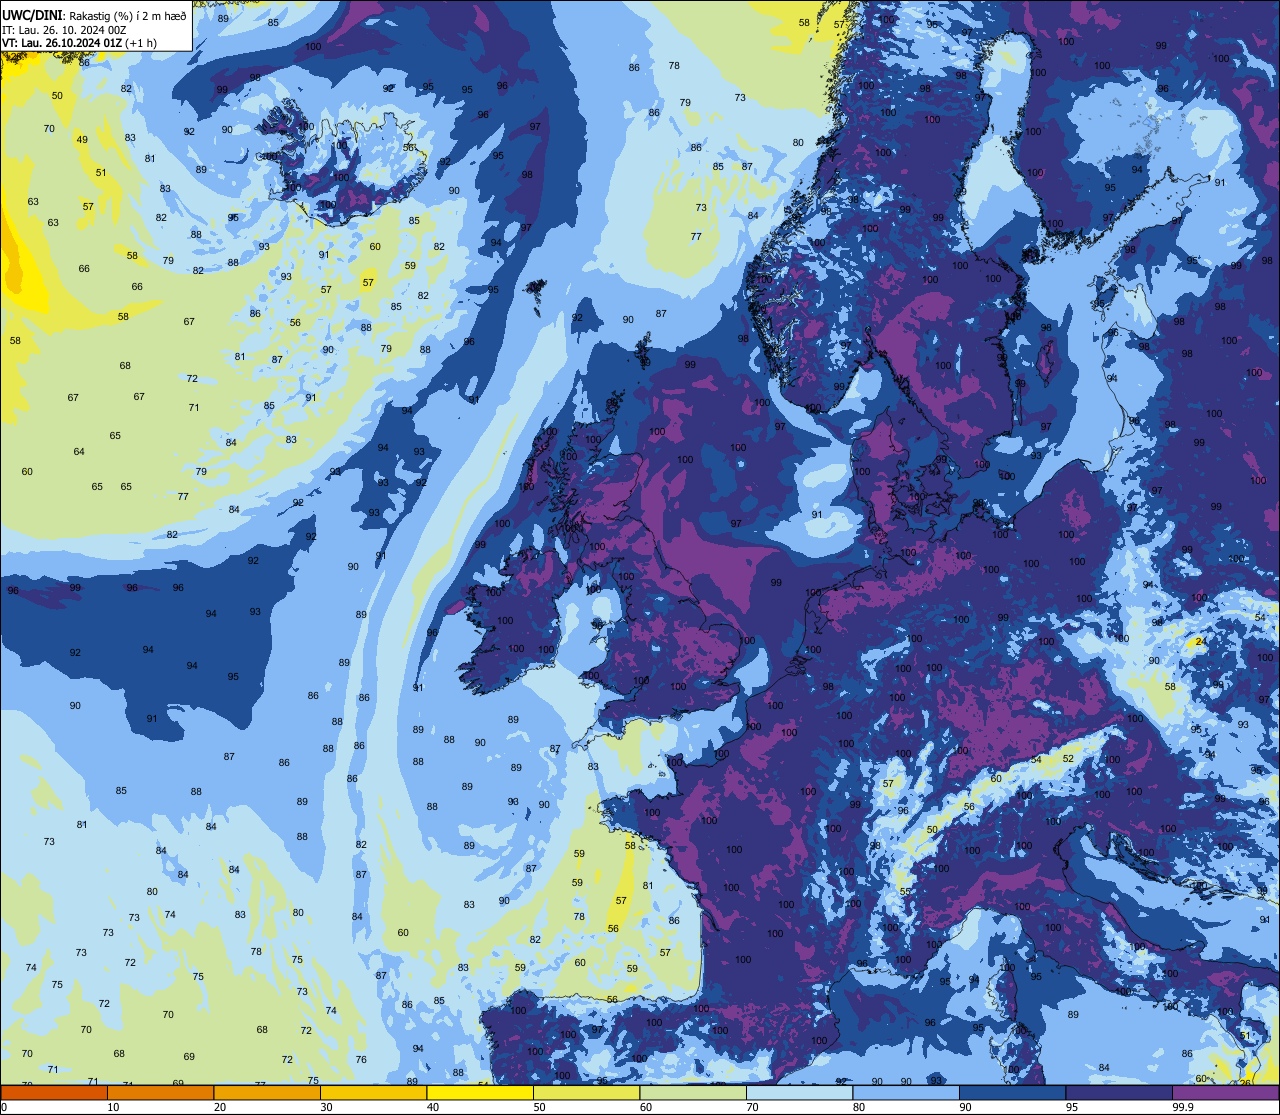Click the legend tick label '20'
1280x1115 pixels.
click(x=220, y=1107)
